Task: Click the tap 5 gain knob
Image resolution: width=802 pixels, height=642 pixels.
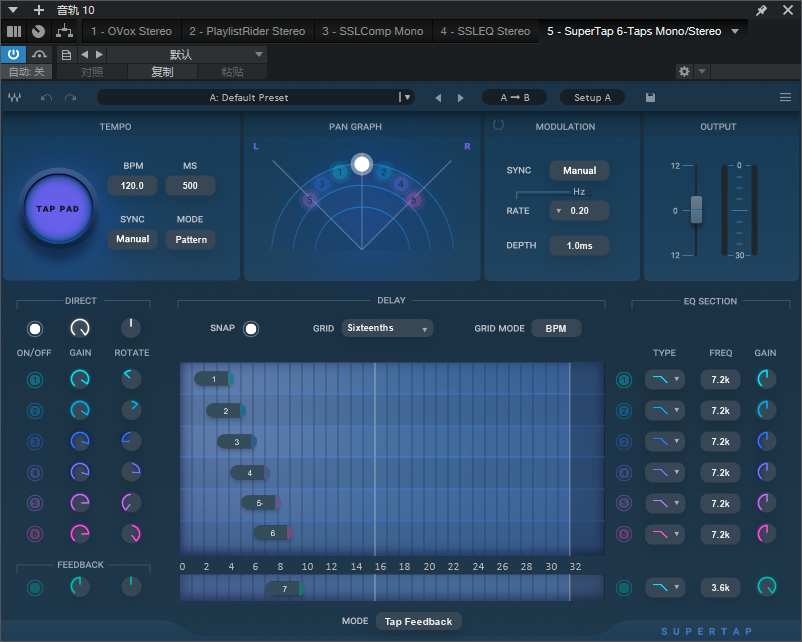Action: tap(80, 502)
